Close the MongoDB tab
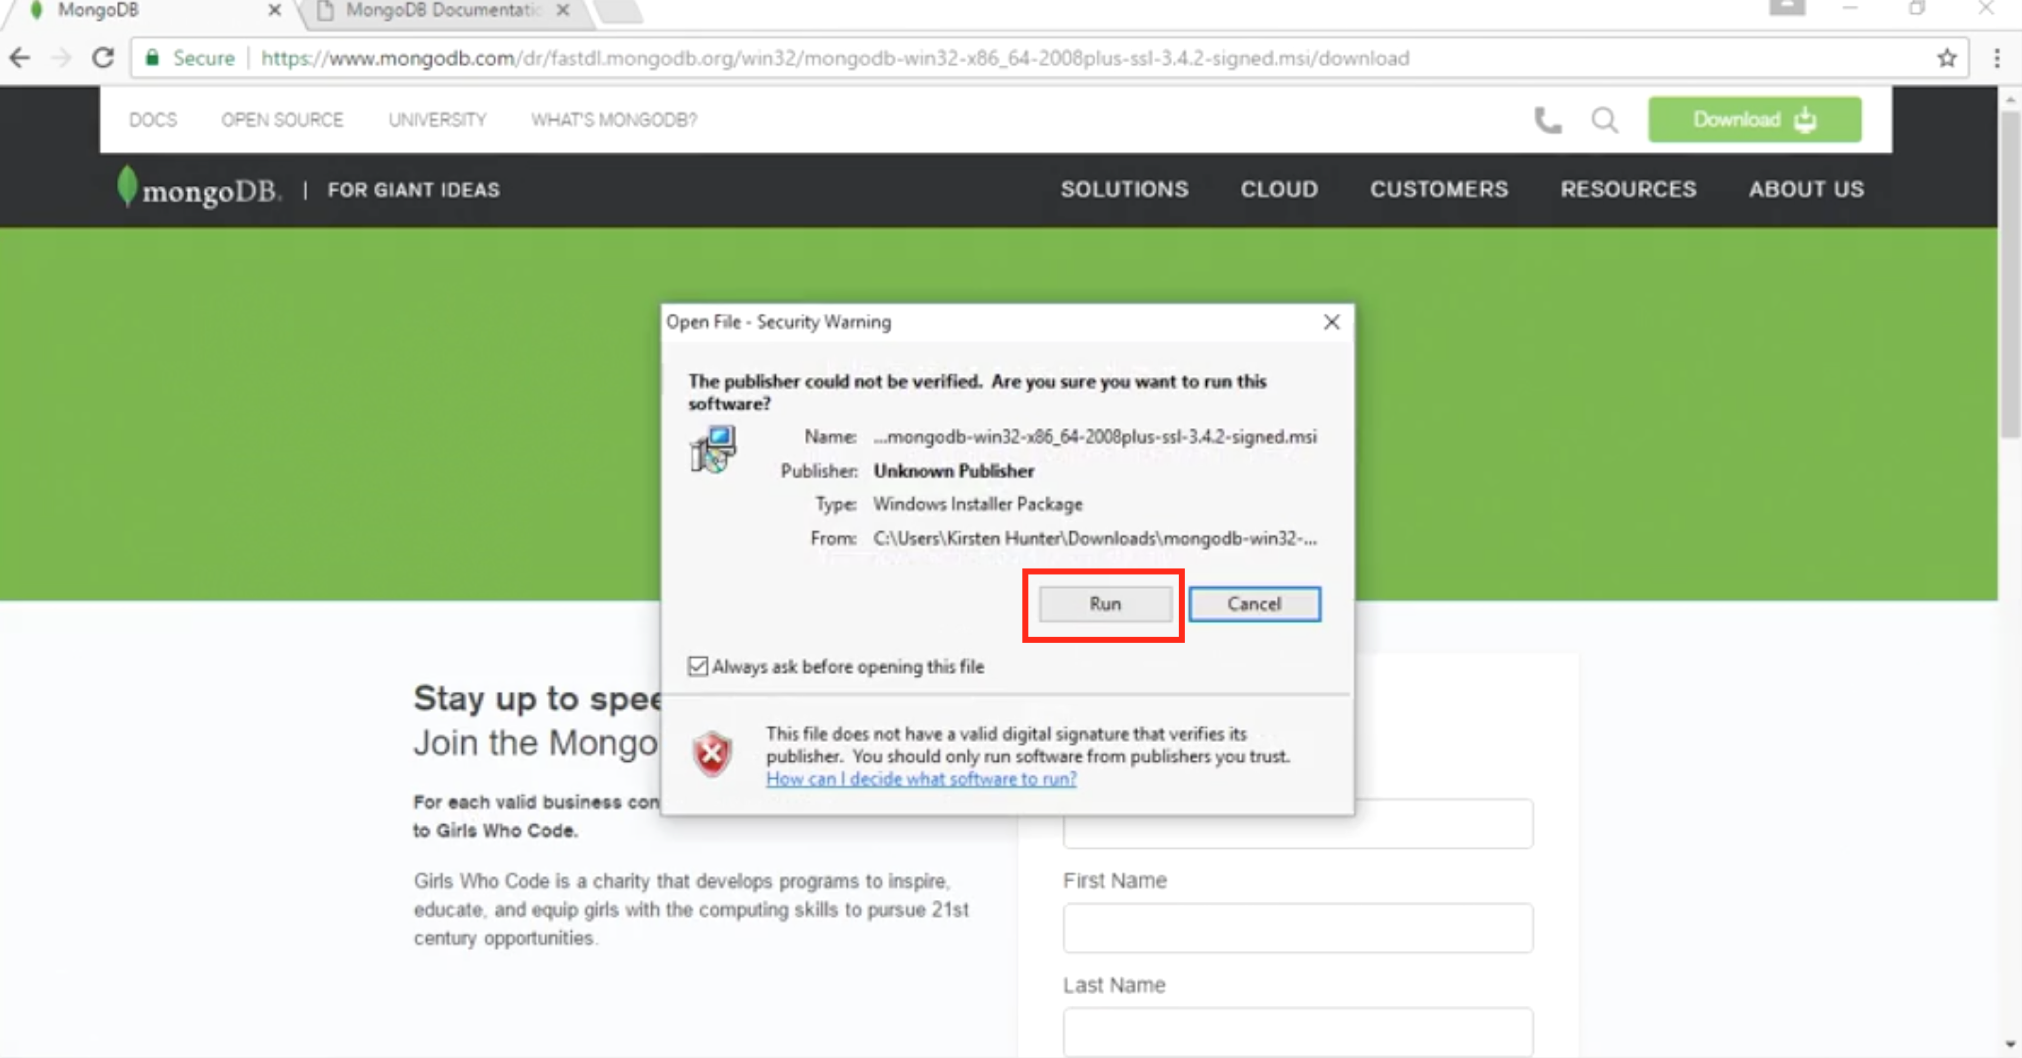 274,10
